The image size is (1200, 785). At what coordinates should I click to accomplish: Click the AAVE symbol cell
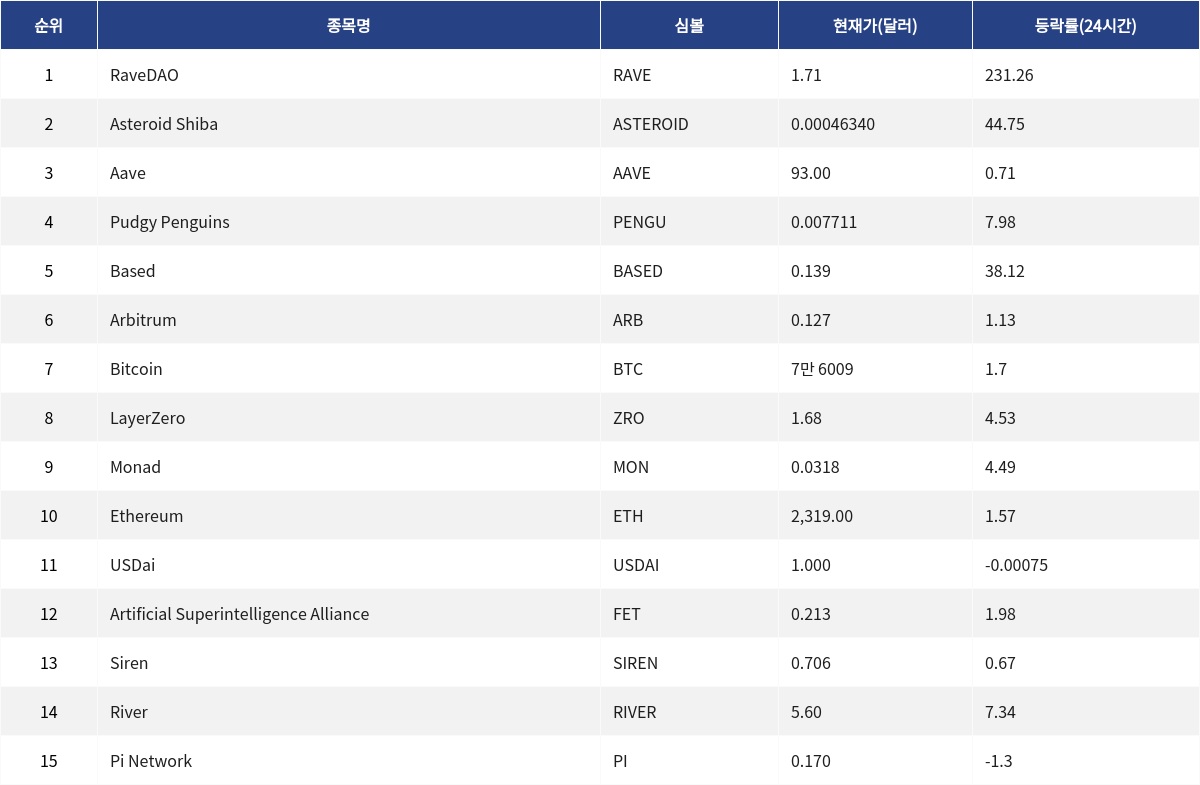click(x=632, y=173)
